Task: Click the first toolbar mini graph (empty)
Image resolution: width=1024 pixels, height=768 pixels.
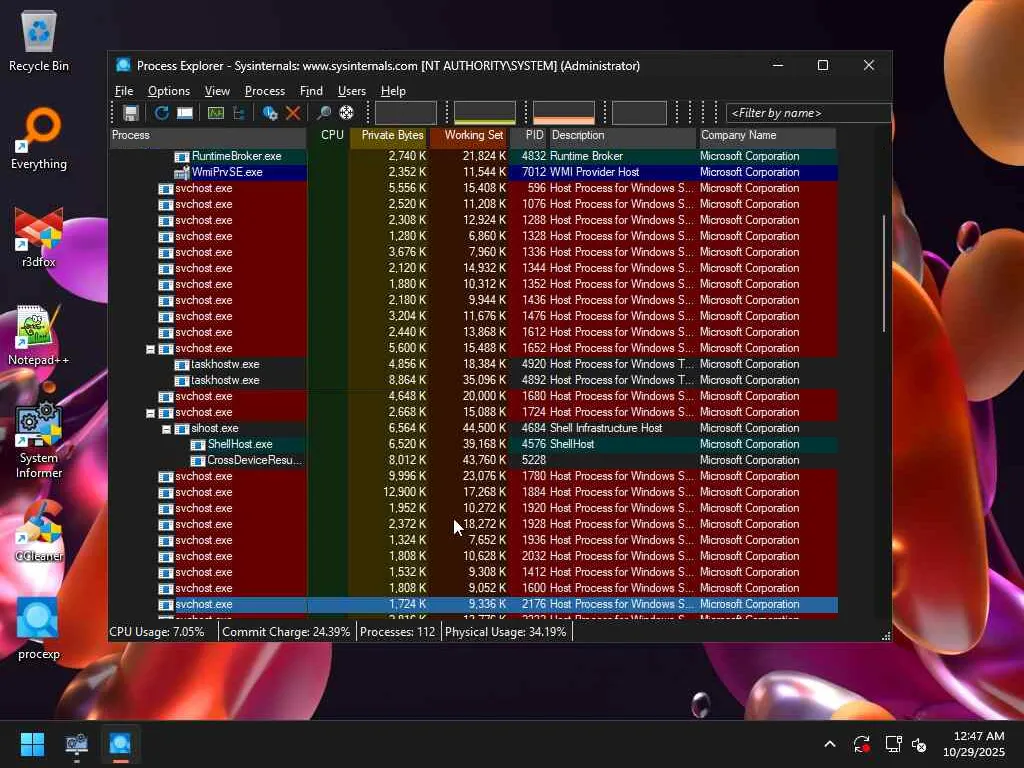Action: [x=406, y=113]
